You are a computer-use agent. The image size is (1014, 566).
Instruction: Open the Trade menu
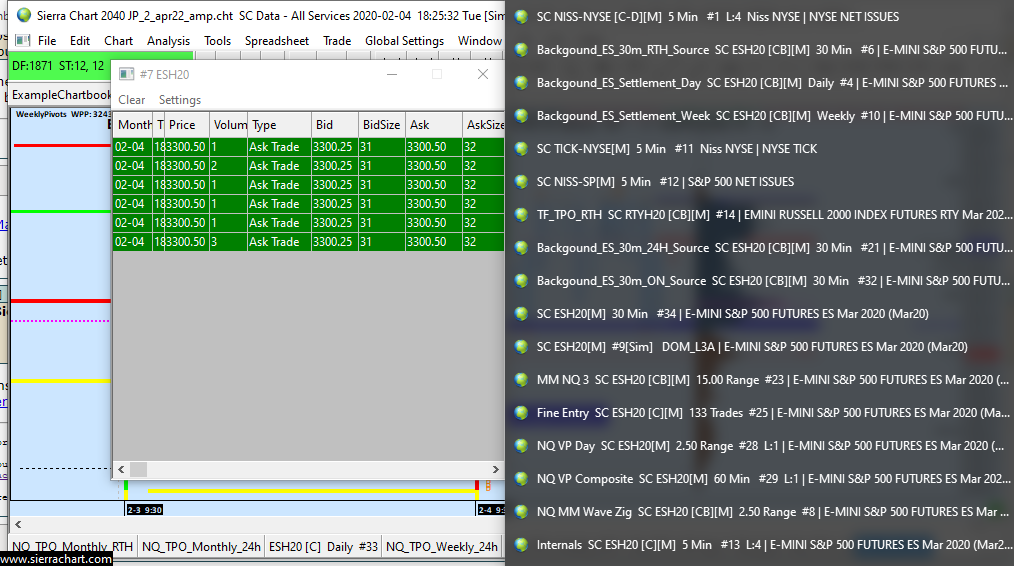(337, 41)
